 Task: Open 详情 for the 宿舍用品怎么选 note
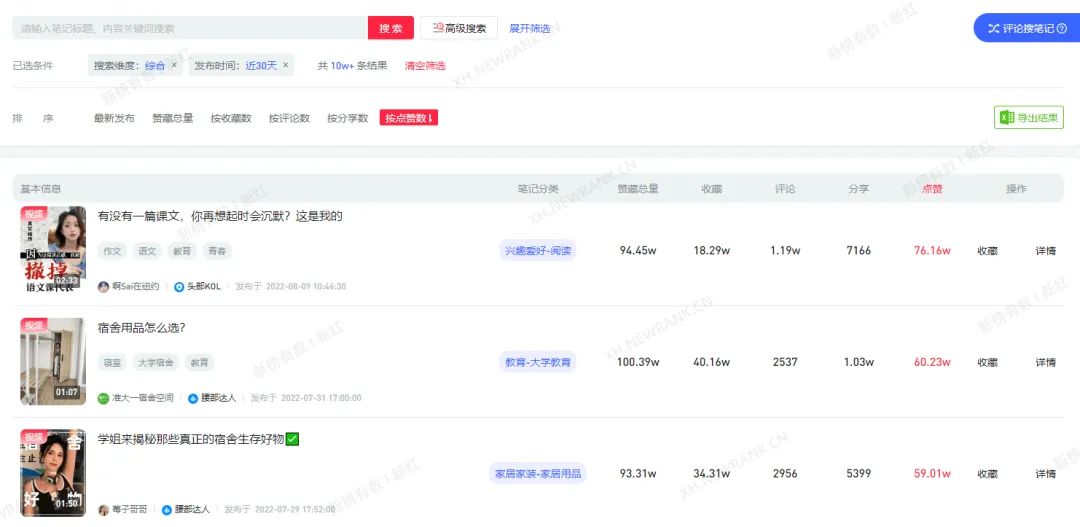tap(1045, 362)
